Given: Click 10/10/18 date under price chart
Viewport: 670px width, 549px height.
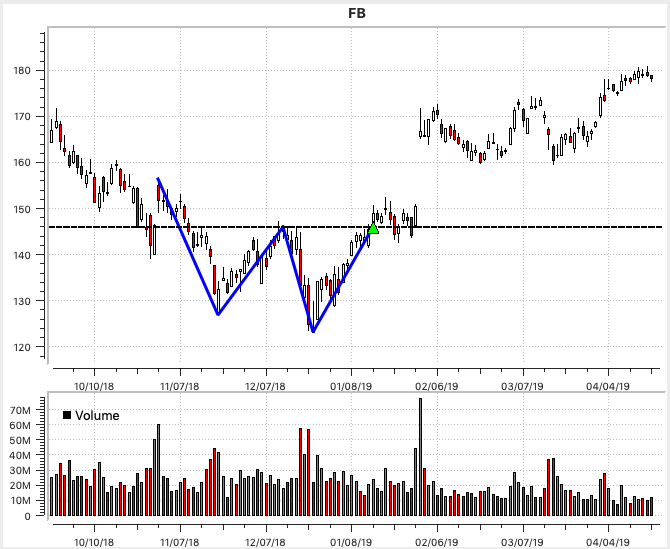Looking at the screenshot, I should (94, 387).
